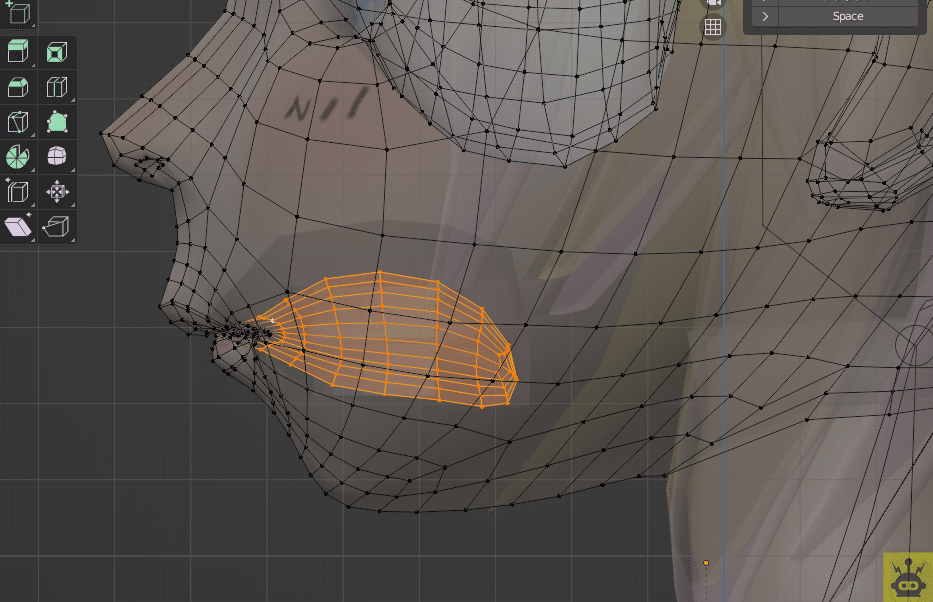Expand the Space row chevron
Screen dimensions: 933x602
(765, 17)
